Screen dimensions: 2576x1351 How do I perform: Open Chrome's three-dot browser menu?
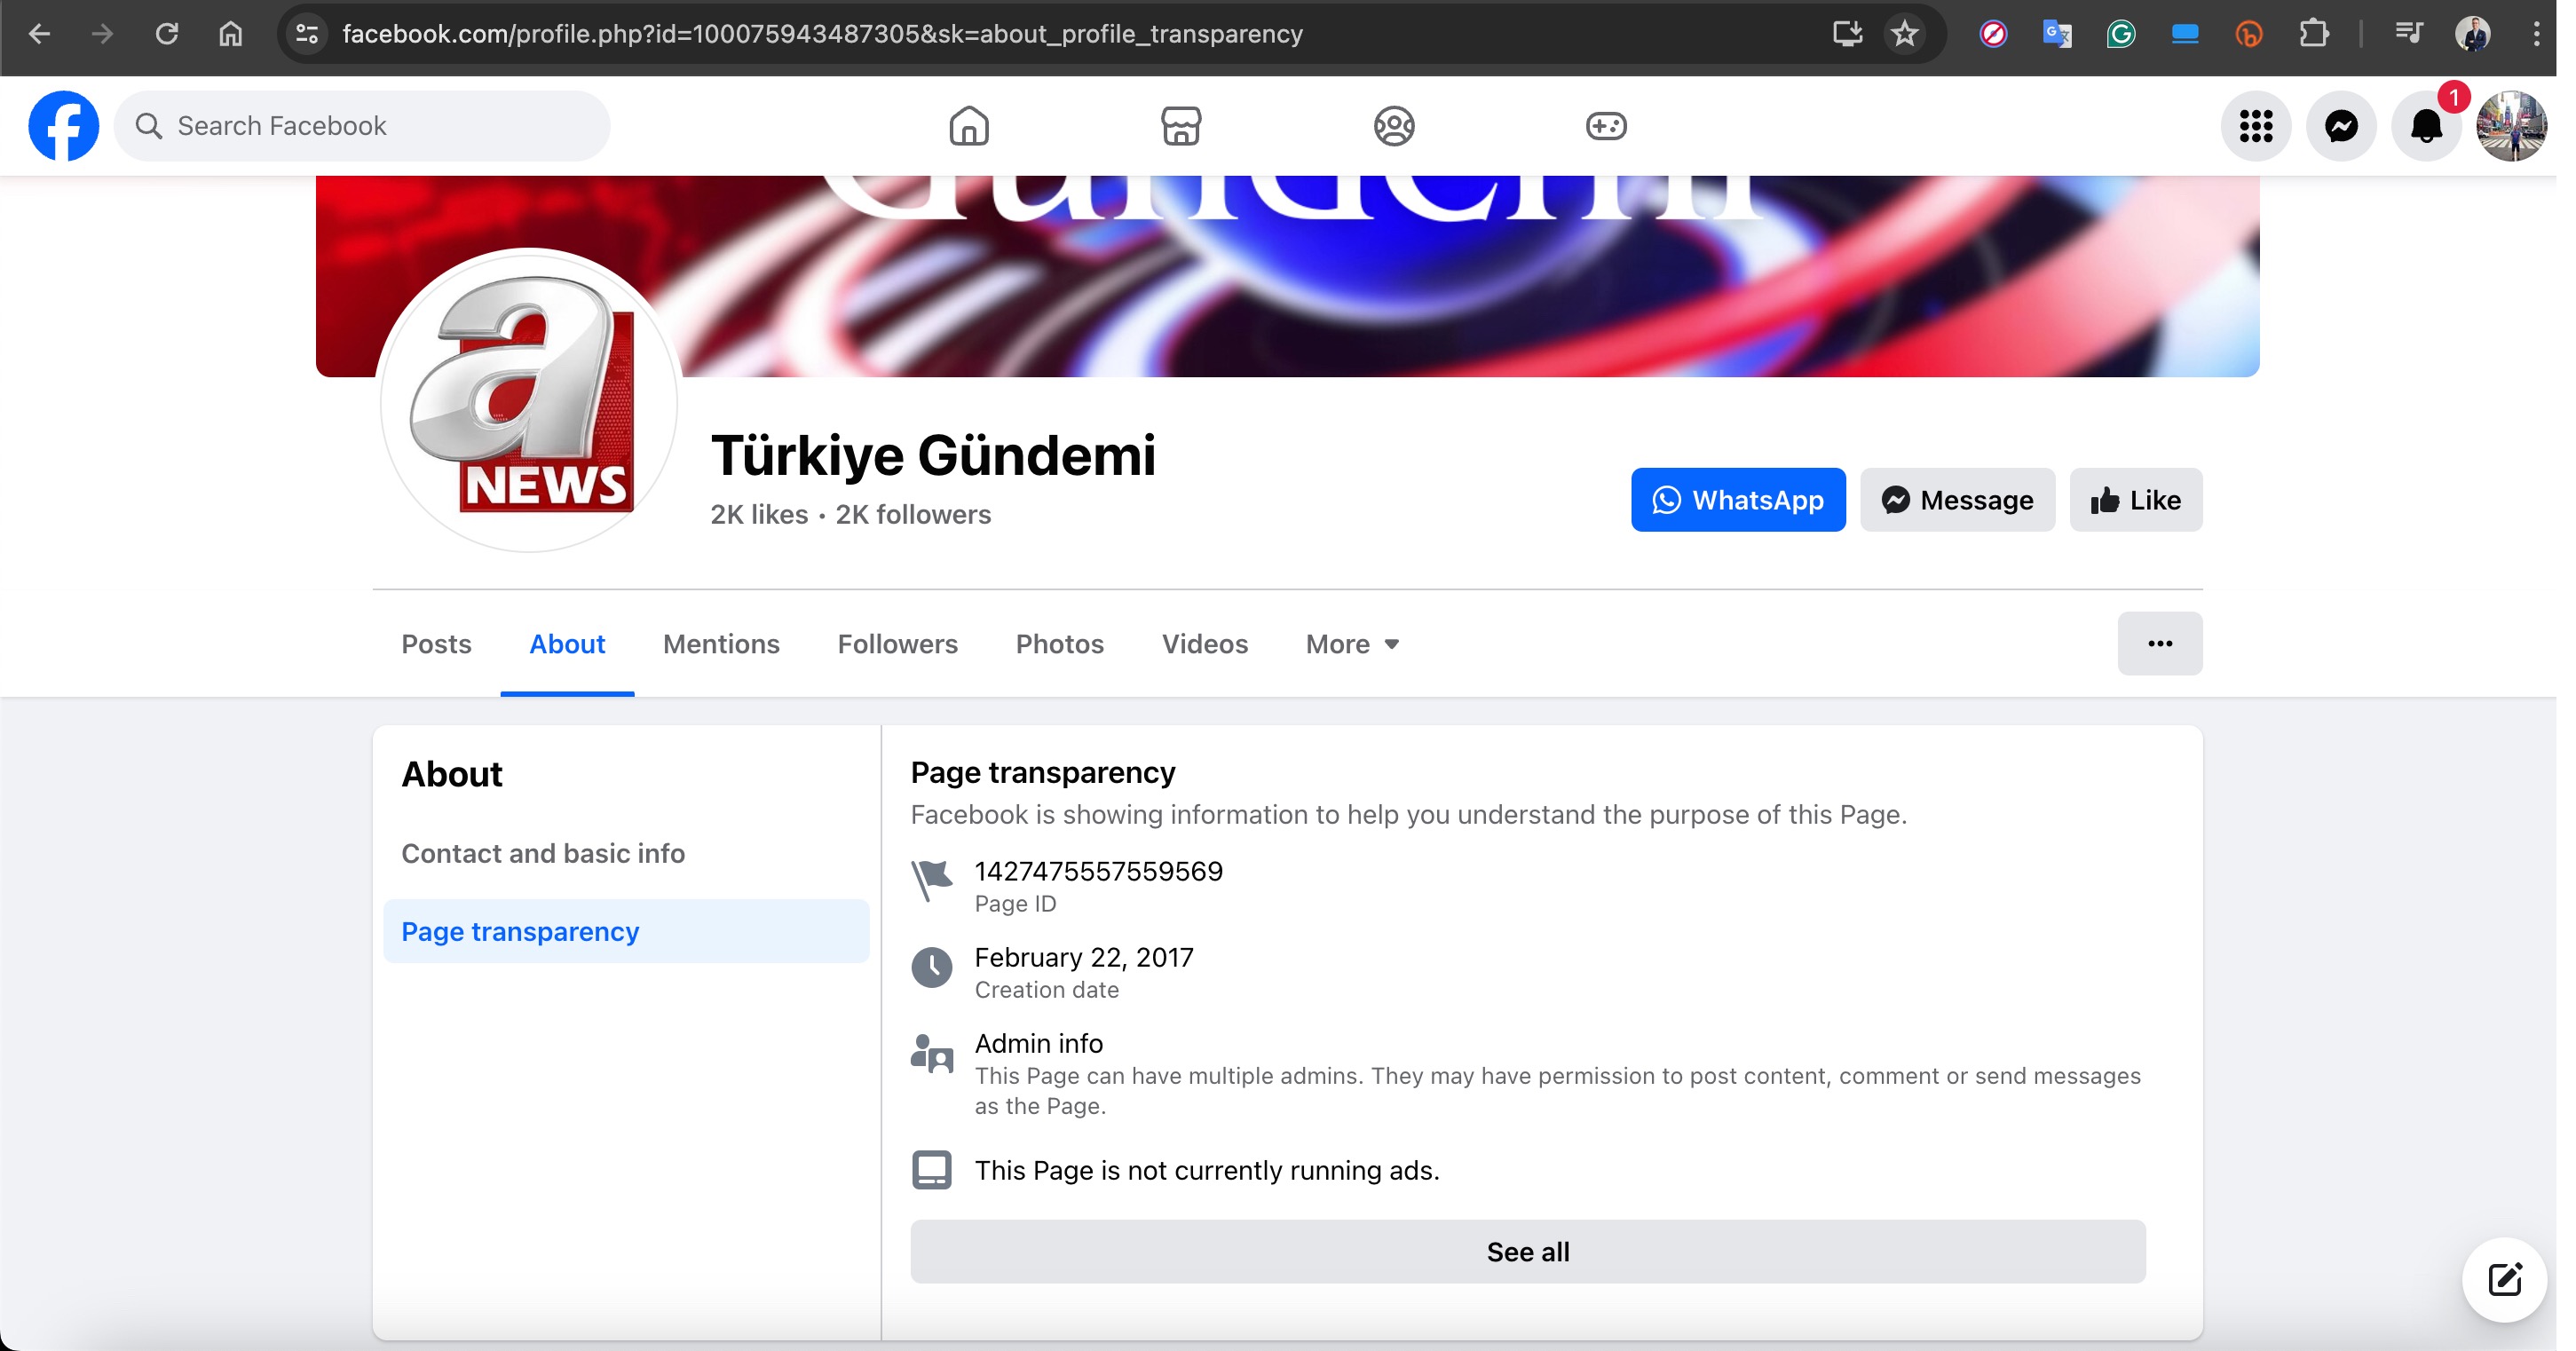2537,34
